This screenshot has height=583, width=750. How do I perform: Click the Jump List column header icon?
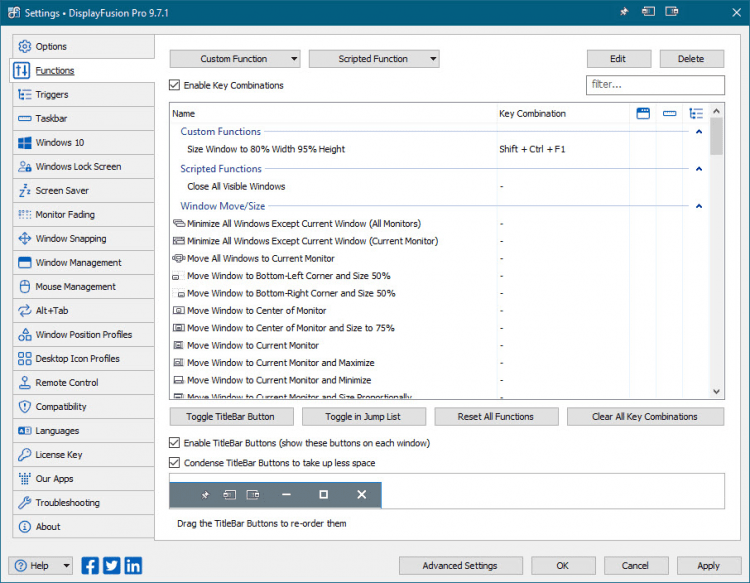pos(697,114)
